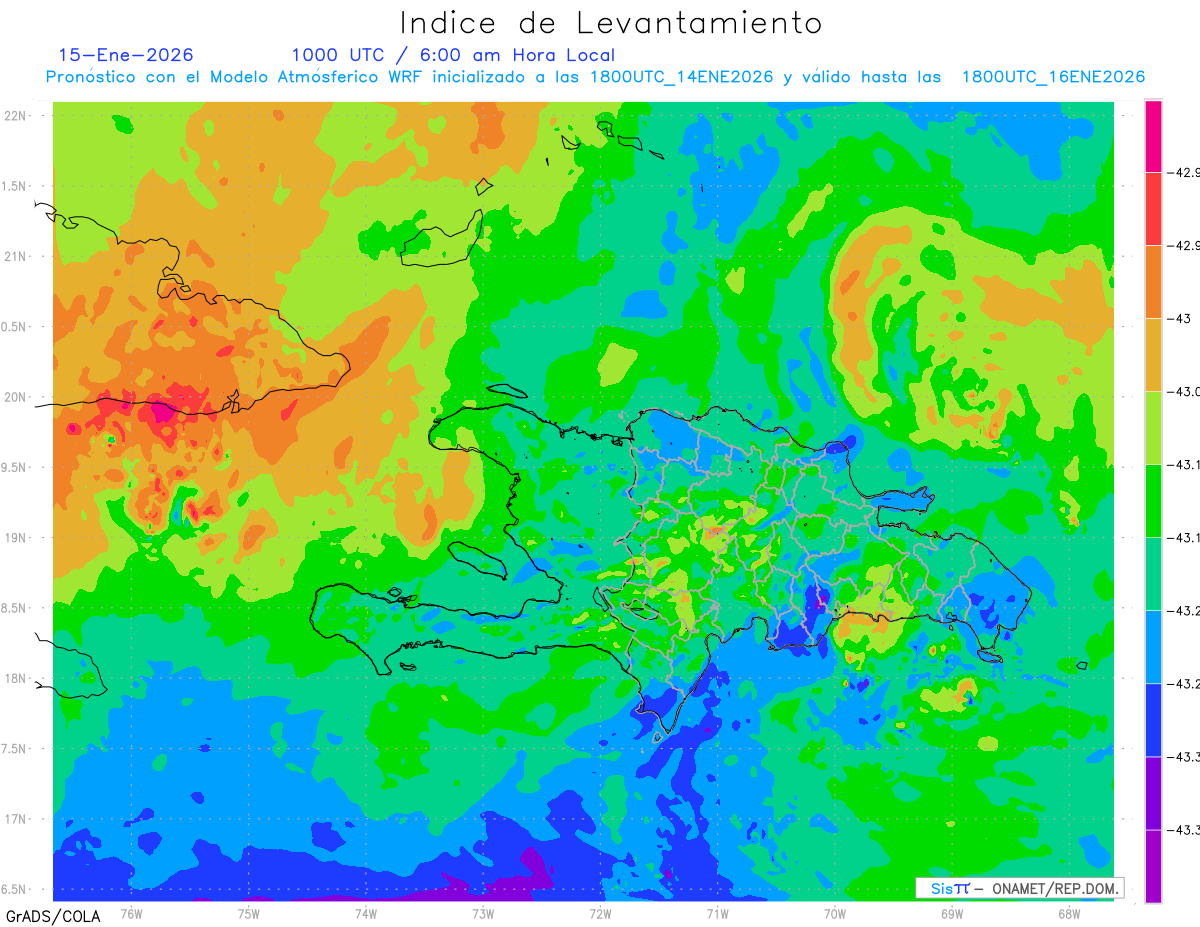Pick the golden yellow legend swatch
This screenshot has width=1200, height=927.
(1153, 355)
